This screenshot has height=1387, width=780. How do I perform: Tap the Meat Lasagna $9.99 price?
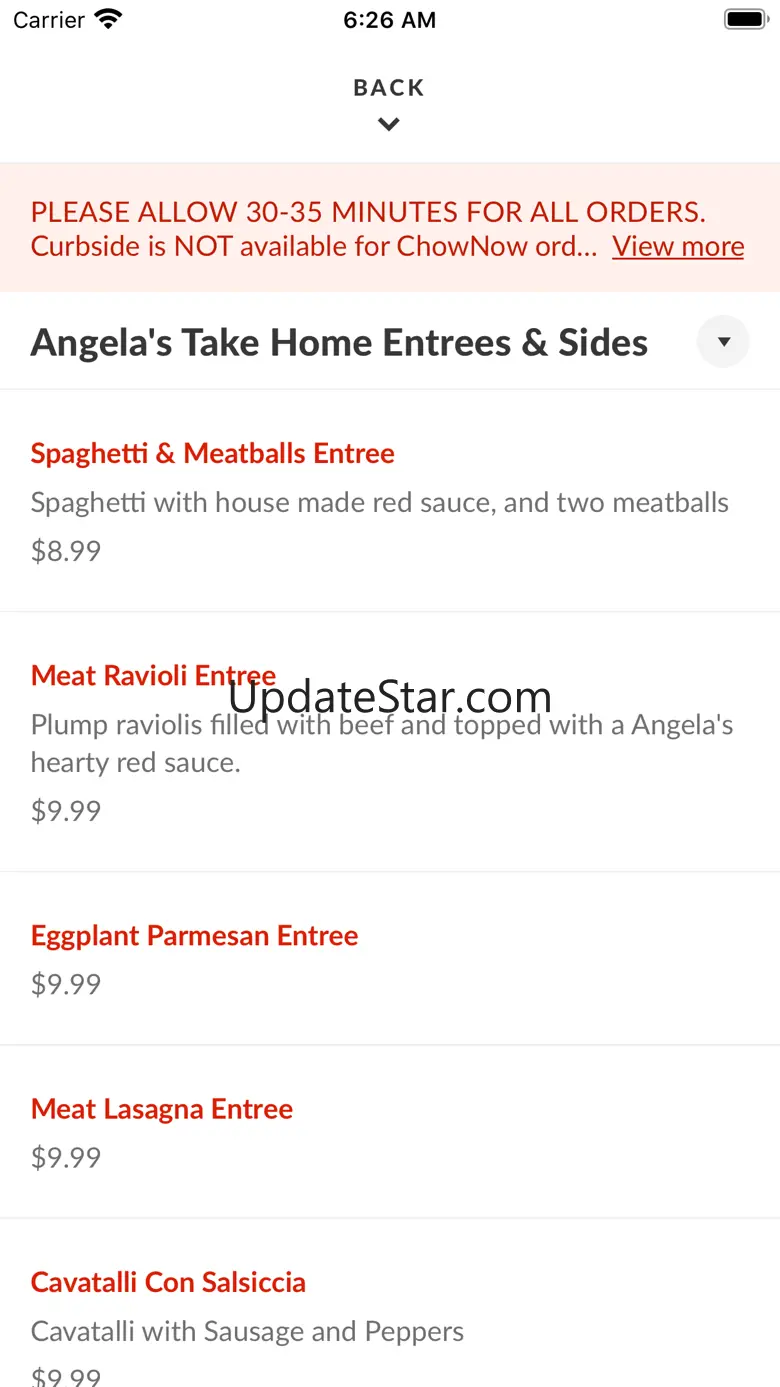pos(66,1158)
